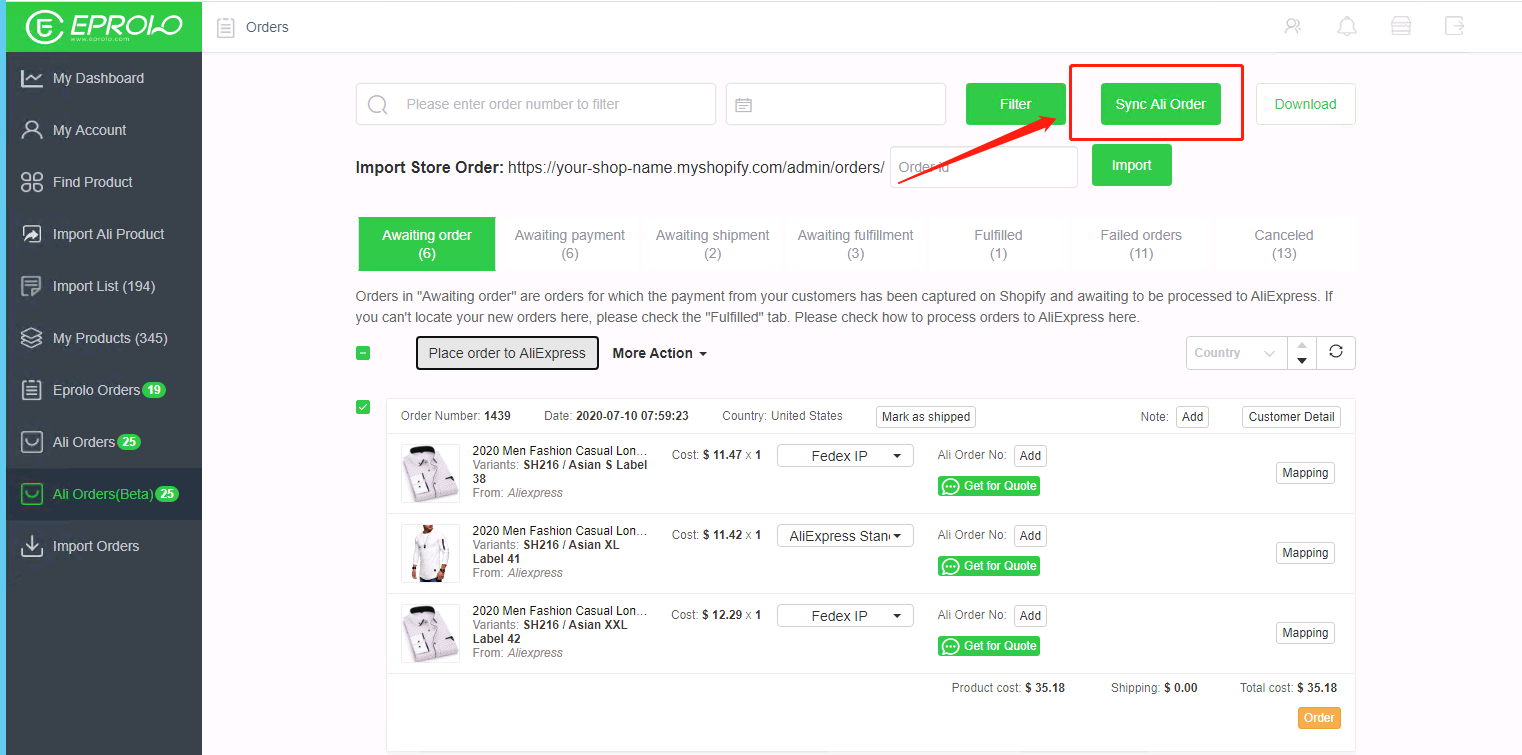Open the calendar date picker icon

click(743, 105)
